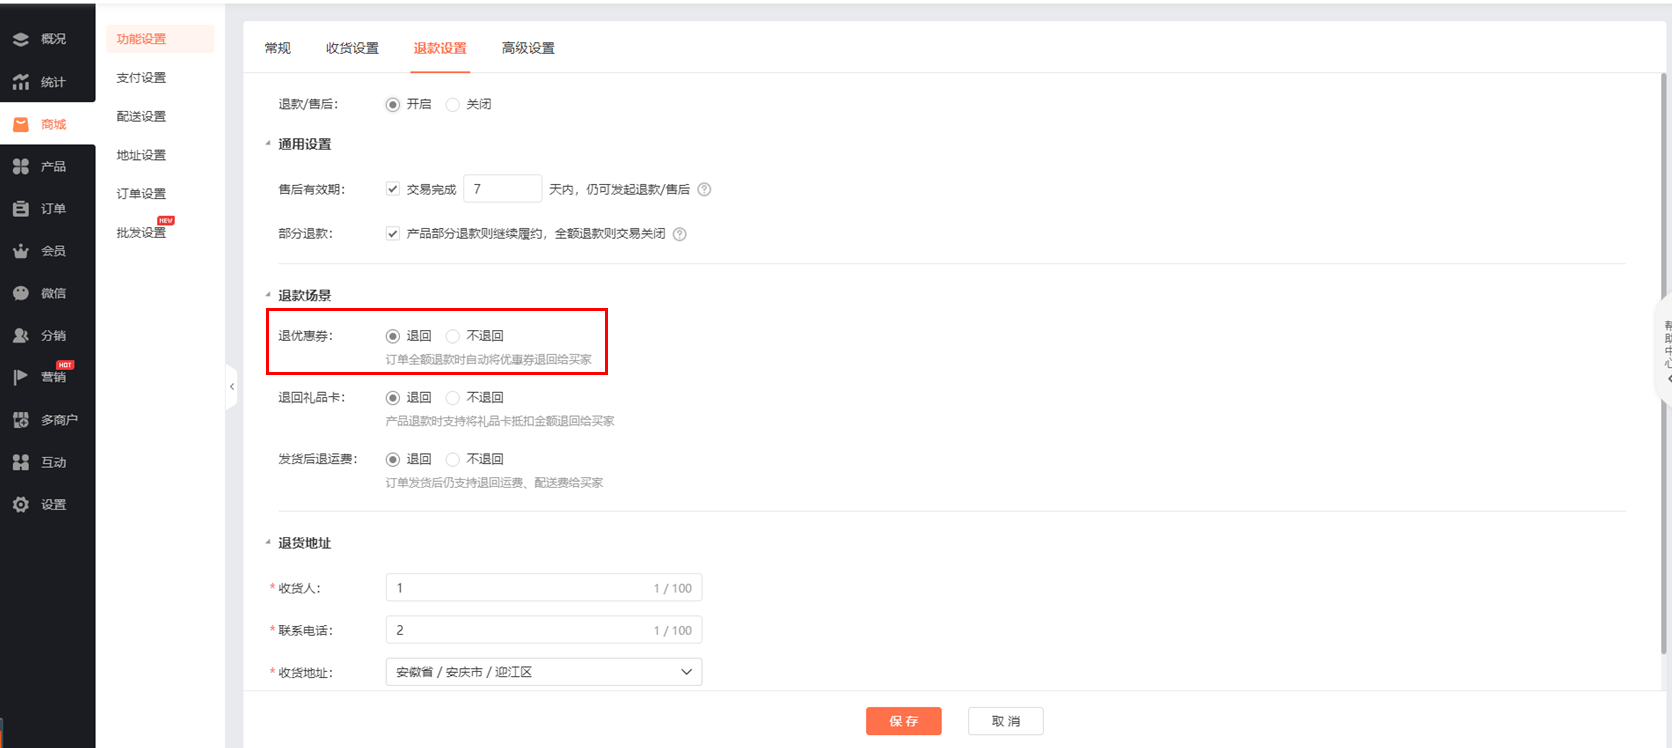The height and width of the screenshot is (748, 1672).
Task: Select 不退回 for 退回礼品卡
Action: pos(453,398)
